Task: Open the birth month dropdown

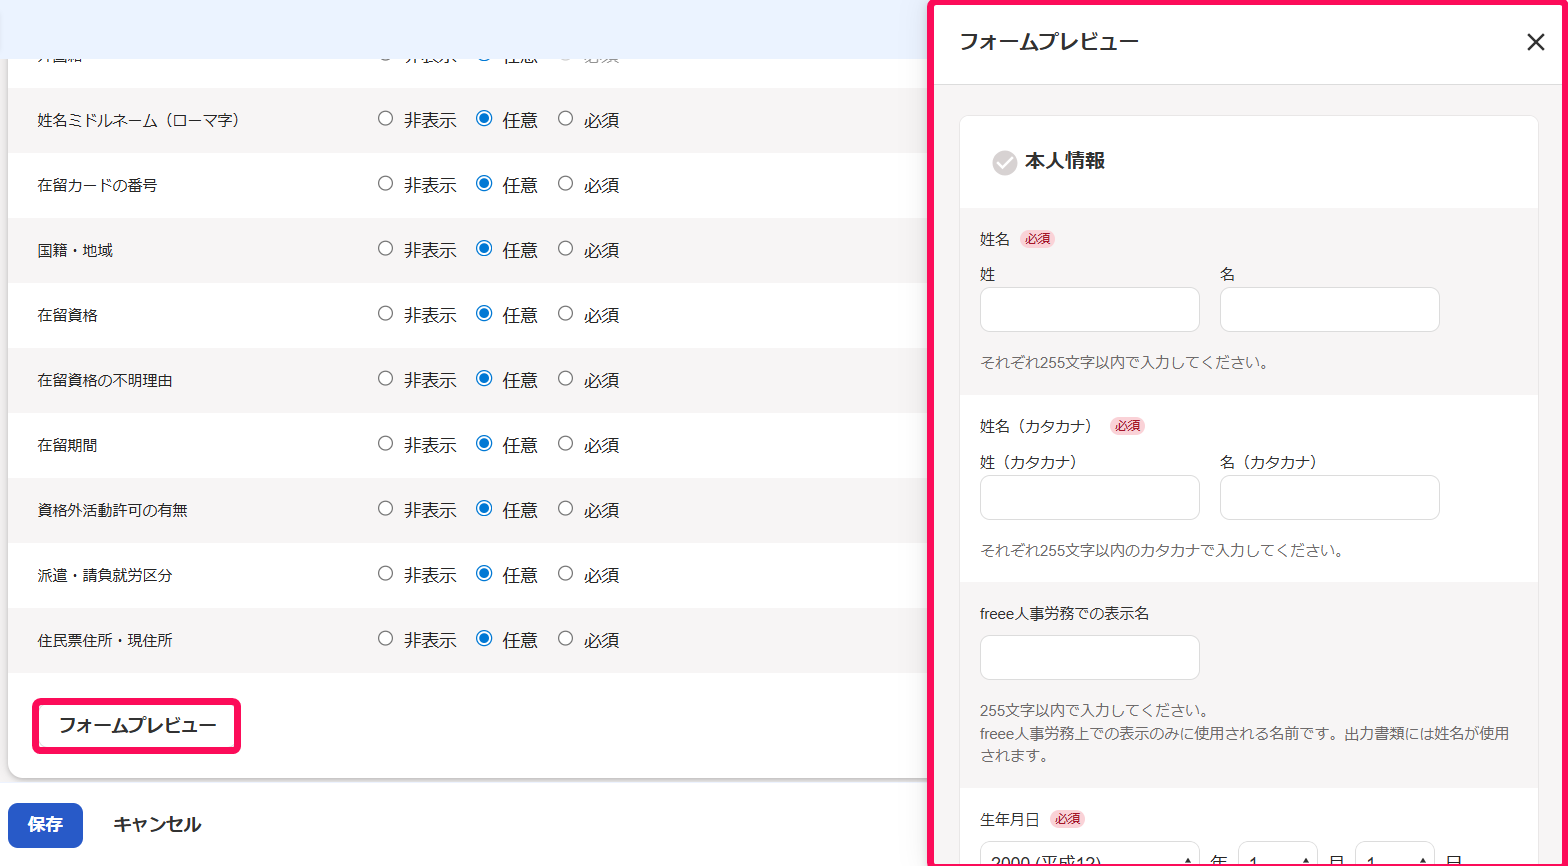Action: (x=1277, y=856)
